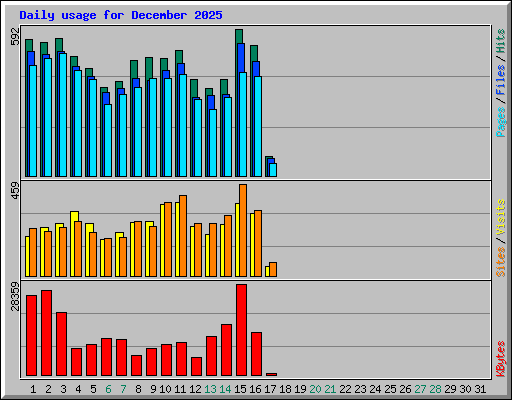The width and height of the screenshot is (512, 400).
Task: Click day 1 on the x-axis
Action: coord(33,389)
